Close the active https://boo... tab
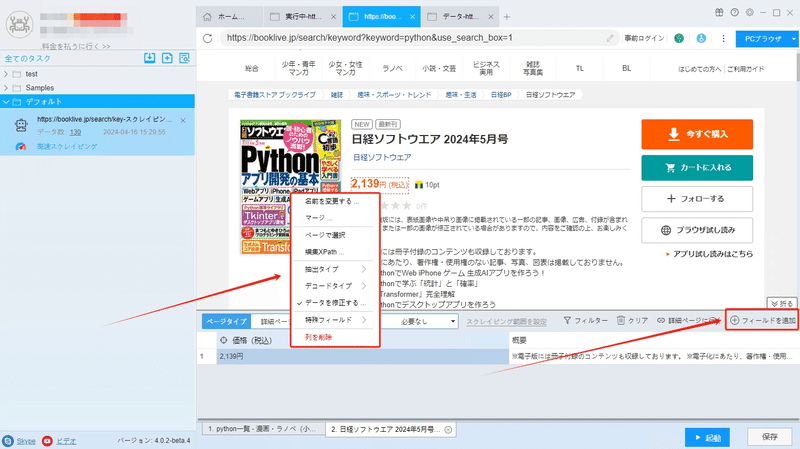This screenshot has width=800, height=449. 412,17
